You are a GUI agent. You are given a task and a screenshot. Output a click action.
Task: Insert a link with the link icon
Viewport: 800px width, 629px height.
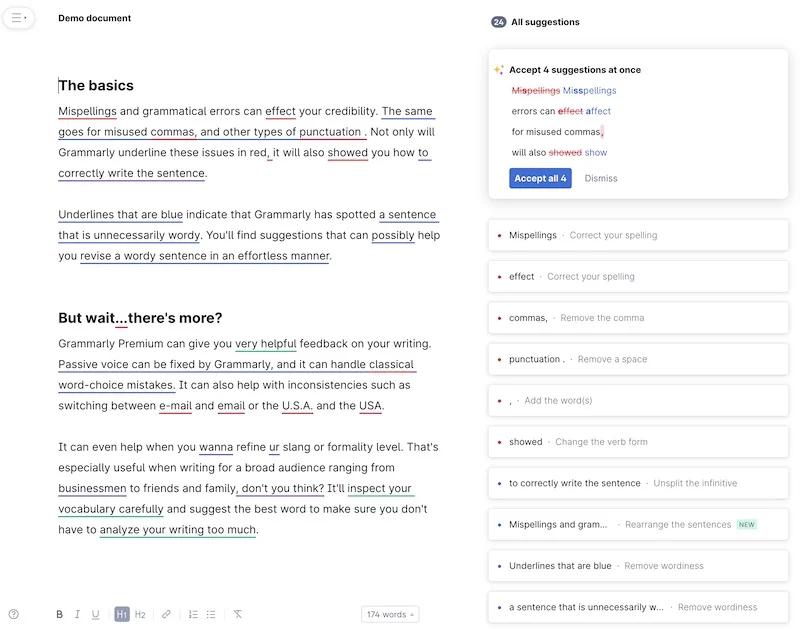166,614
